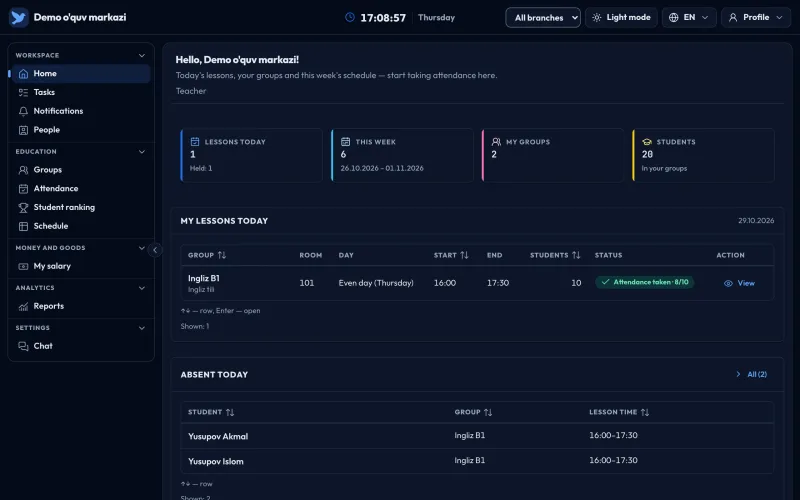Open People page
This screenshot has width=800, height=500.
[81, 130]
